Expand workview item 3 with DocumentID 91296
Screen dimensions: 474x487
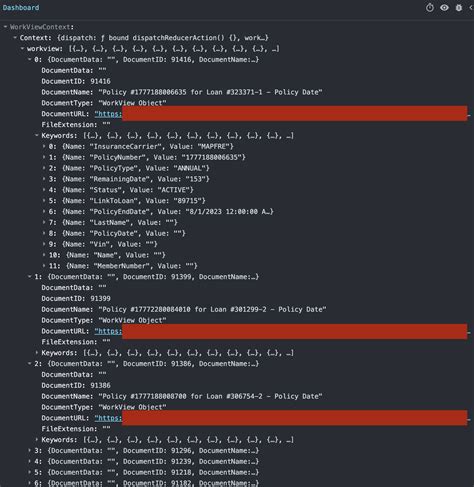click(30, 450)
